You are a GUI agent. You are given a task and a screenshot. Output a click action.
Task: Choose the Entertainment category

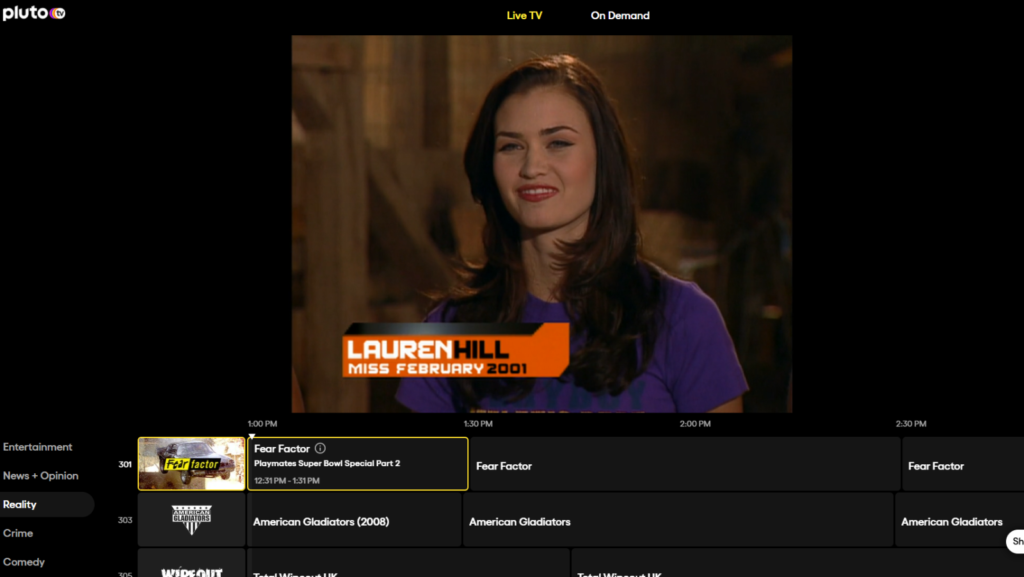tap(37, 447)
